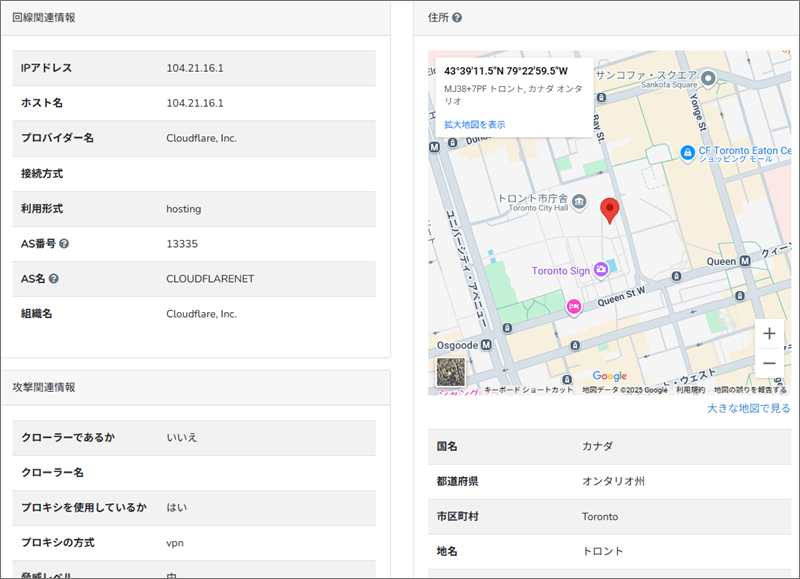Click the 攻撃関連情報 panel heading

tap(44, 388)
